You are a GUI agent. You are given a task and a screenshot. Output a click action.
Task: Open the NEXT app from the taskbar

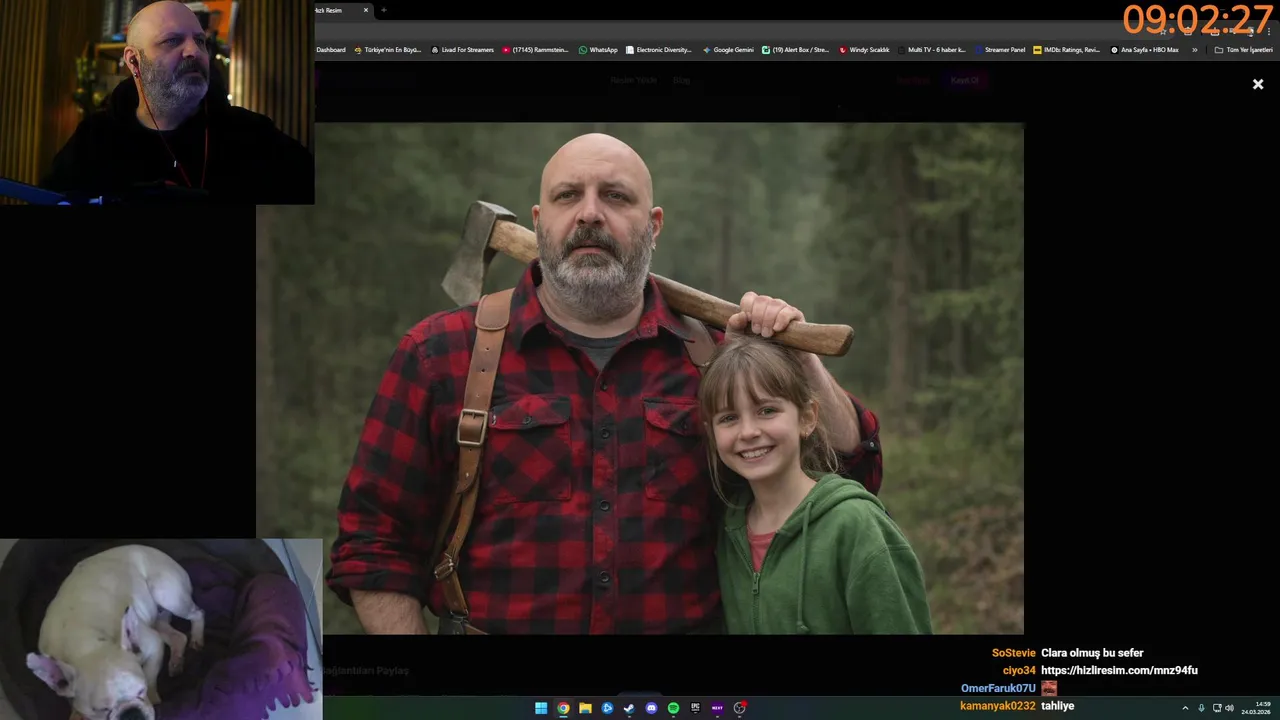pos(717,708)
